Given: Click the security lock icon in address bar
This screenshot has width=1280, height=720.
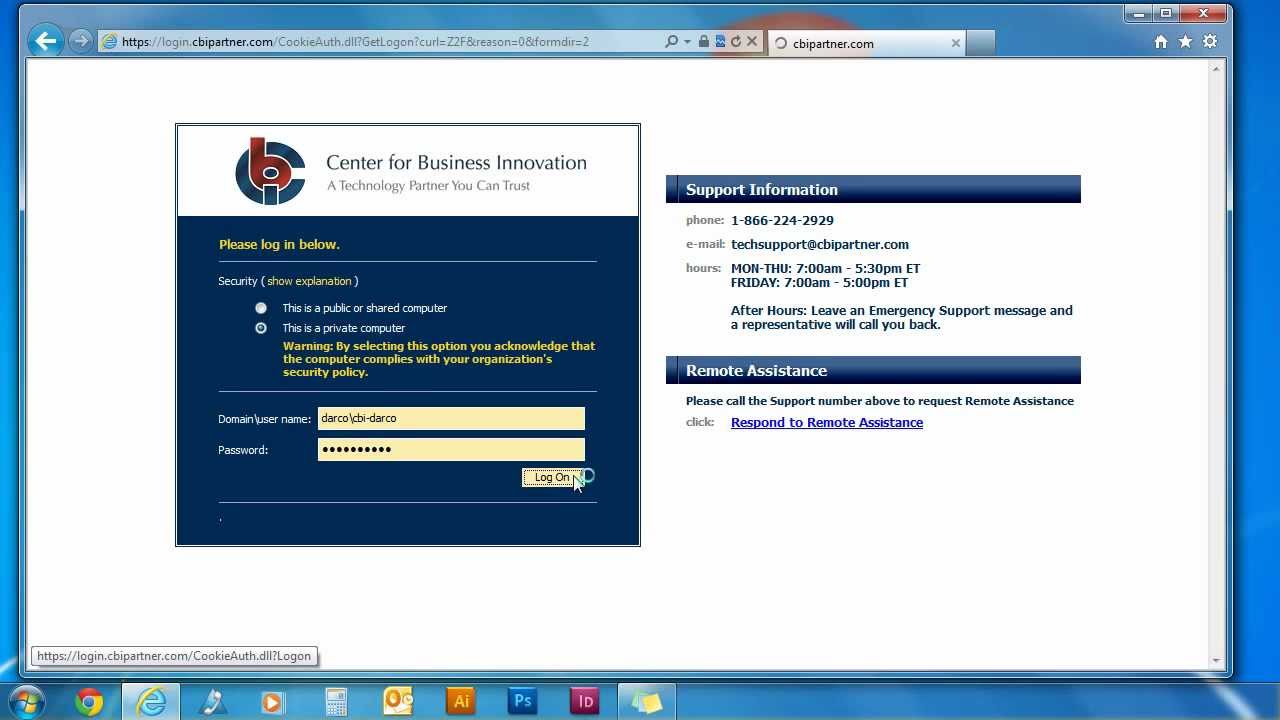Looking at the screenshot, I should [x=704, y=42].
